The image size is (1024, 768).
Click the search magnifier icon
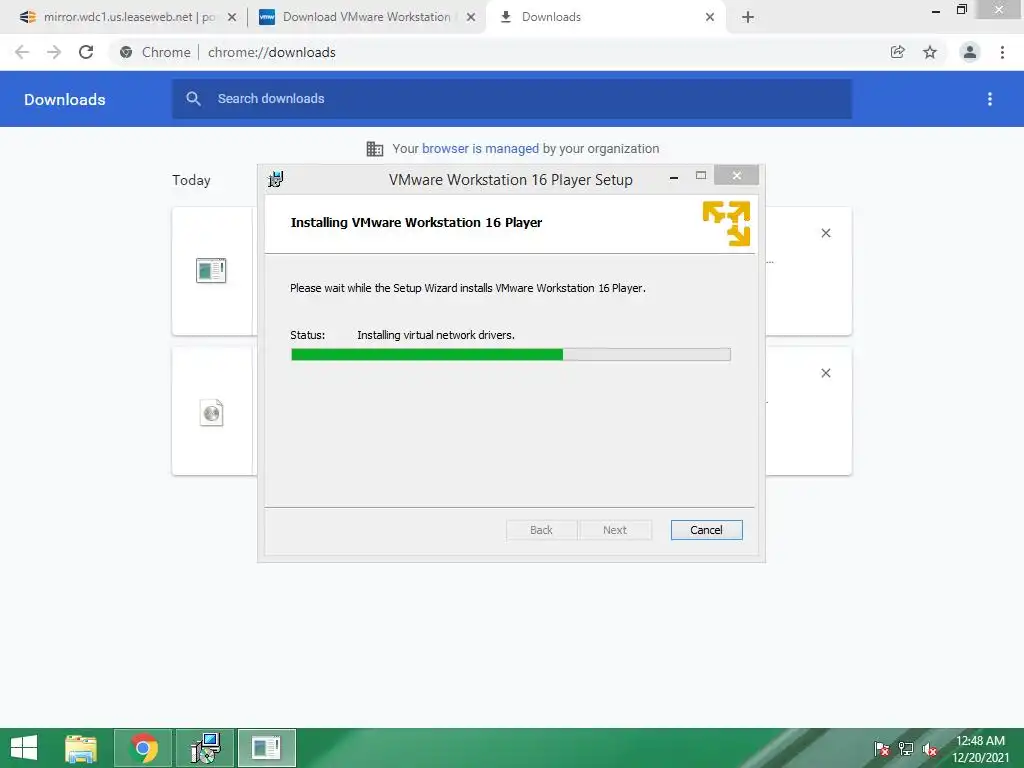point(193,99)
